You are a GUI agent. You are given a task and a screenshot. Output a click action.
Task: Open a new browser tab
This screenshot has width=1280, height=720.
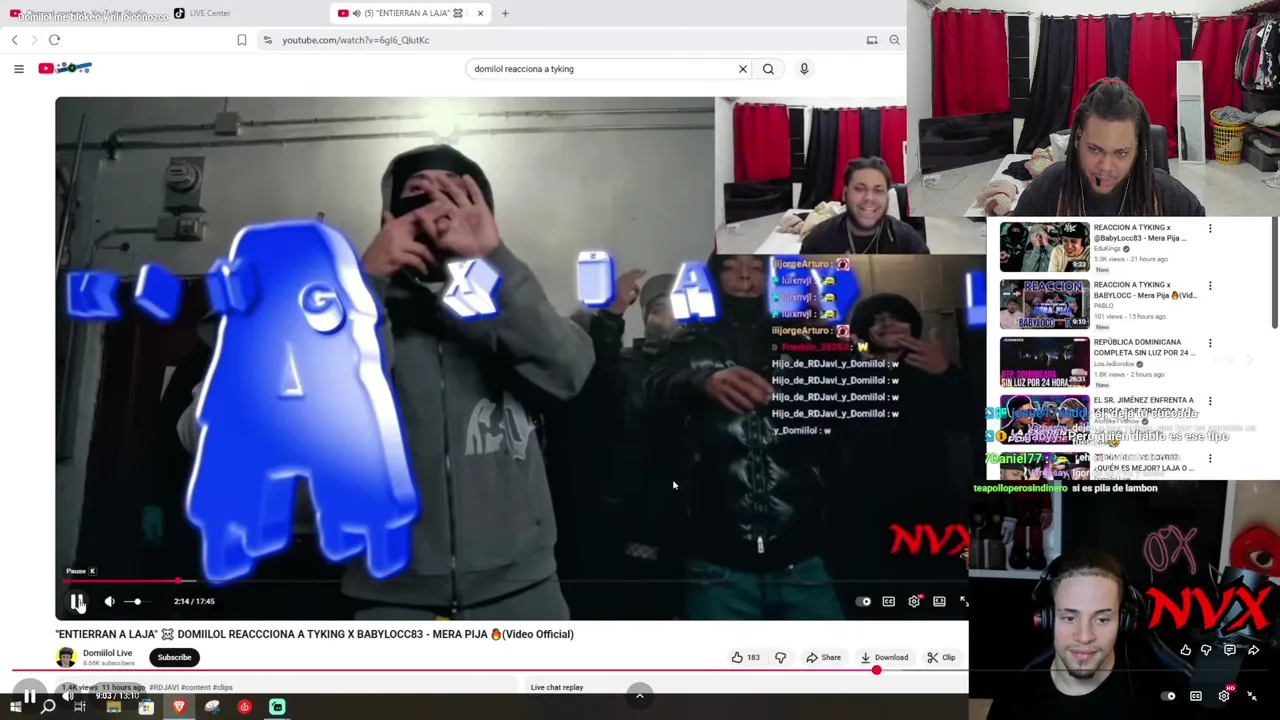tap(505, 13)
